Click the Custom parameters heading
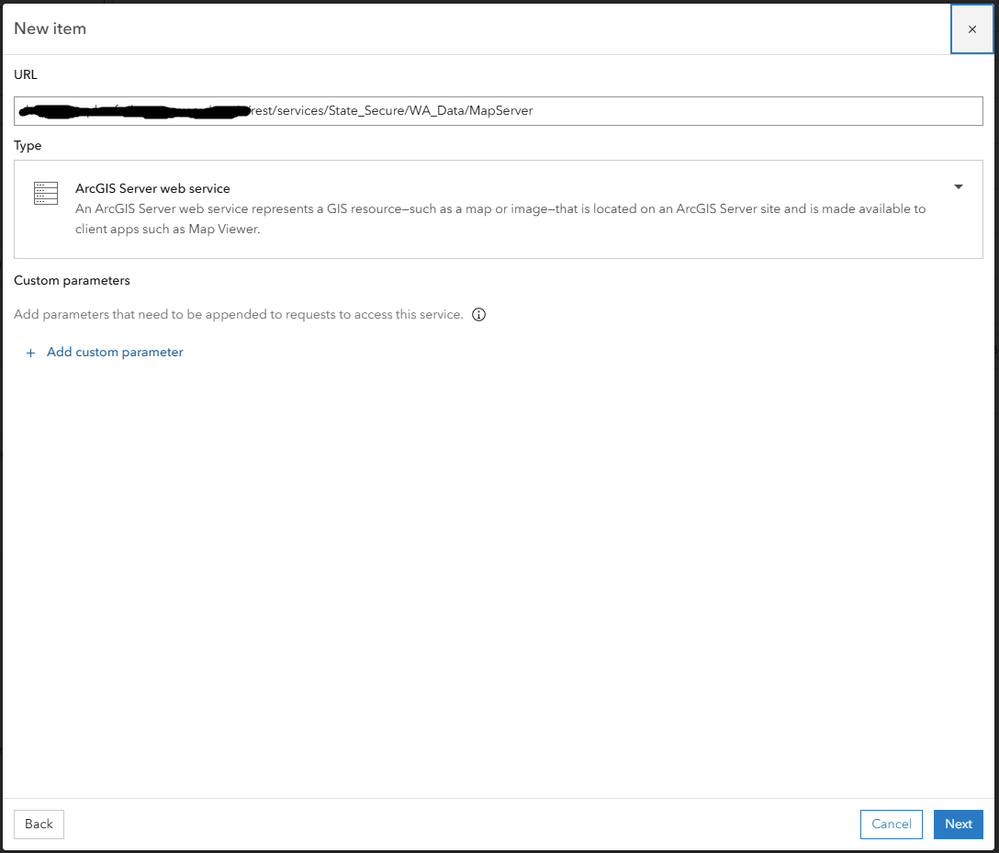This screenshot has height=853, width=999. pyautogui.click(x=72, y=280)
